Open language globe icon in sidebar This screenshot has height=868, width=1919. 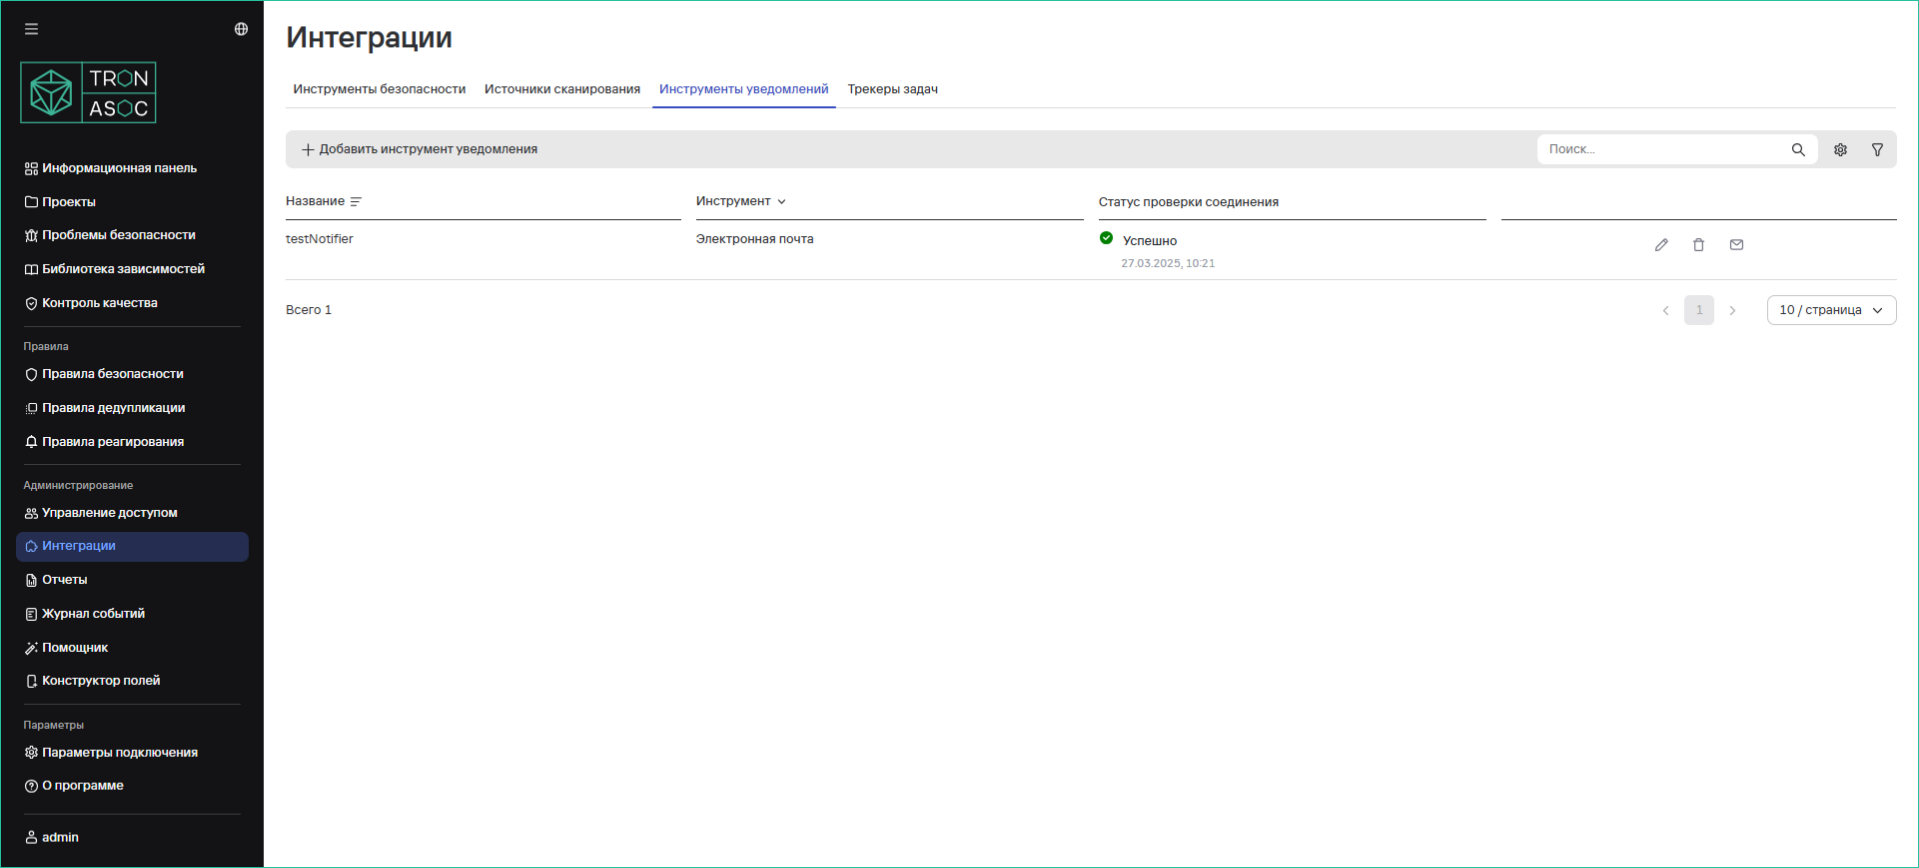tap(241, 29)
